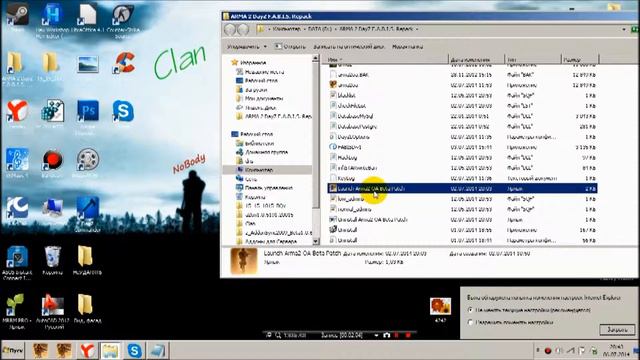
Task: Select Домашняя группа in the navigation pane
Action: [262, 152]
